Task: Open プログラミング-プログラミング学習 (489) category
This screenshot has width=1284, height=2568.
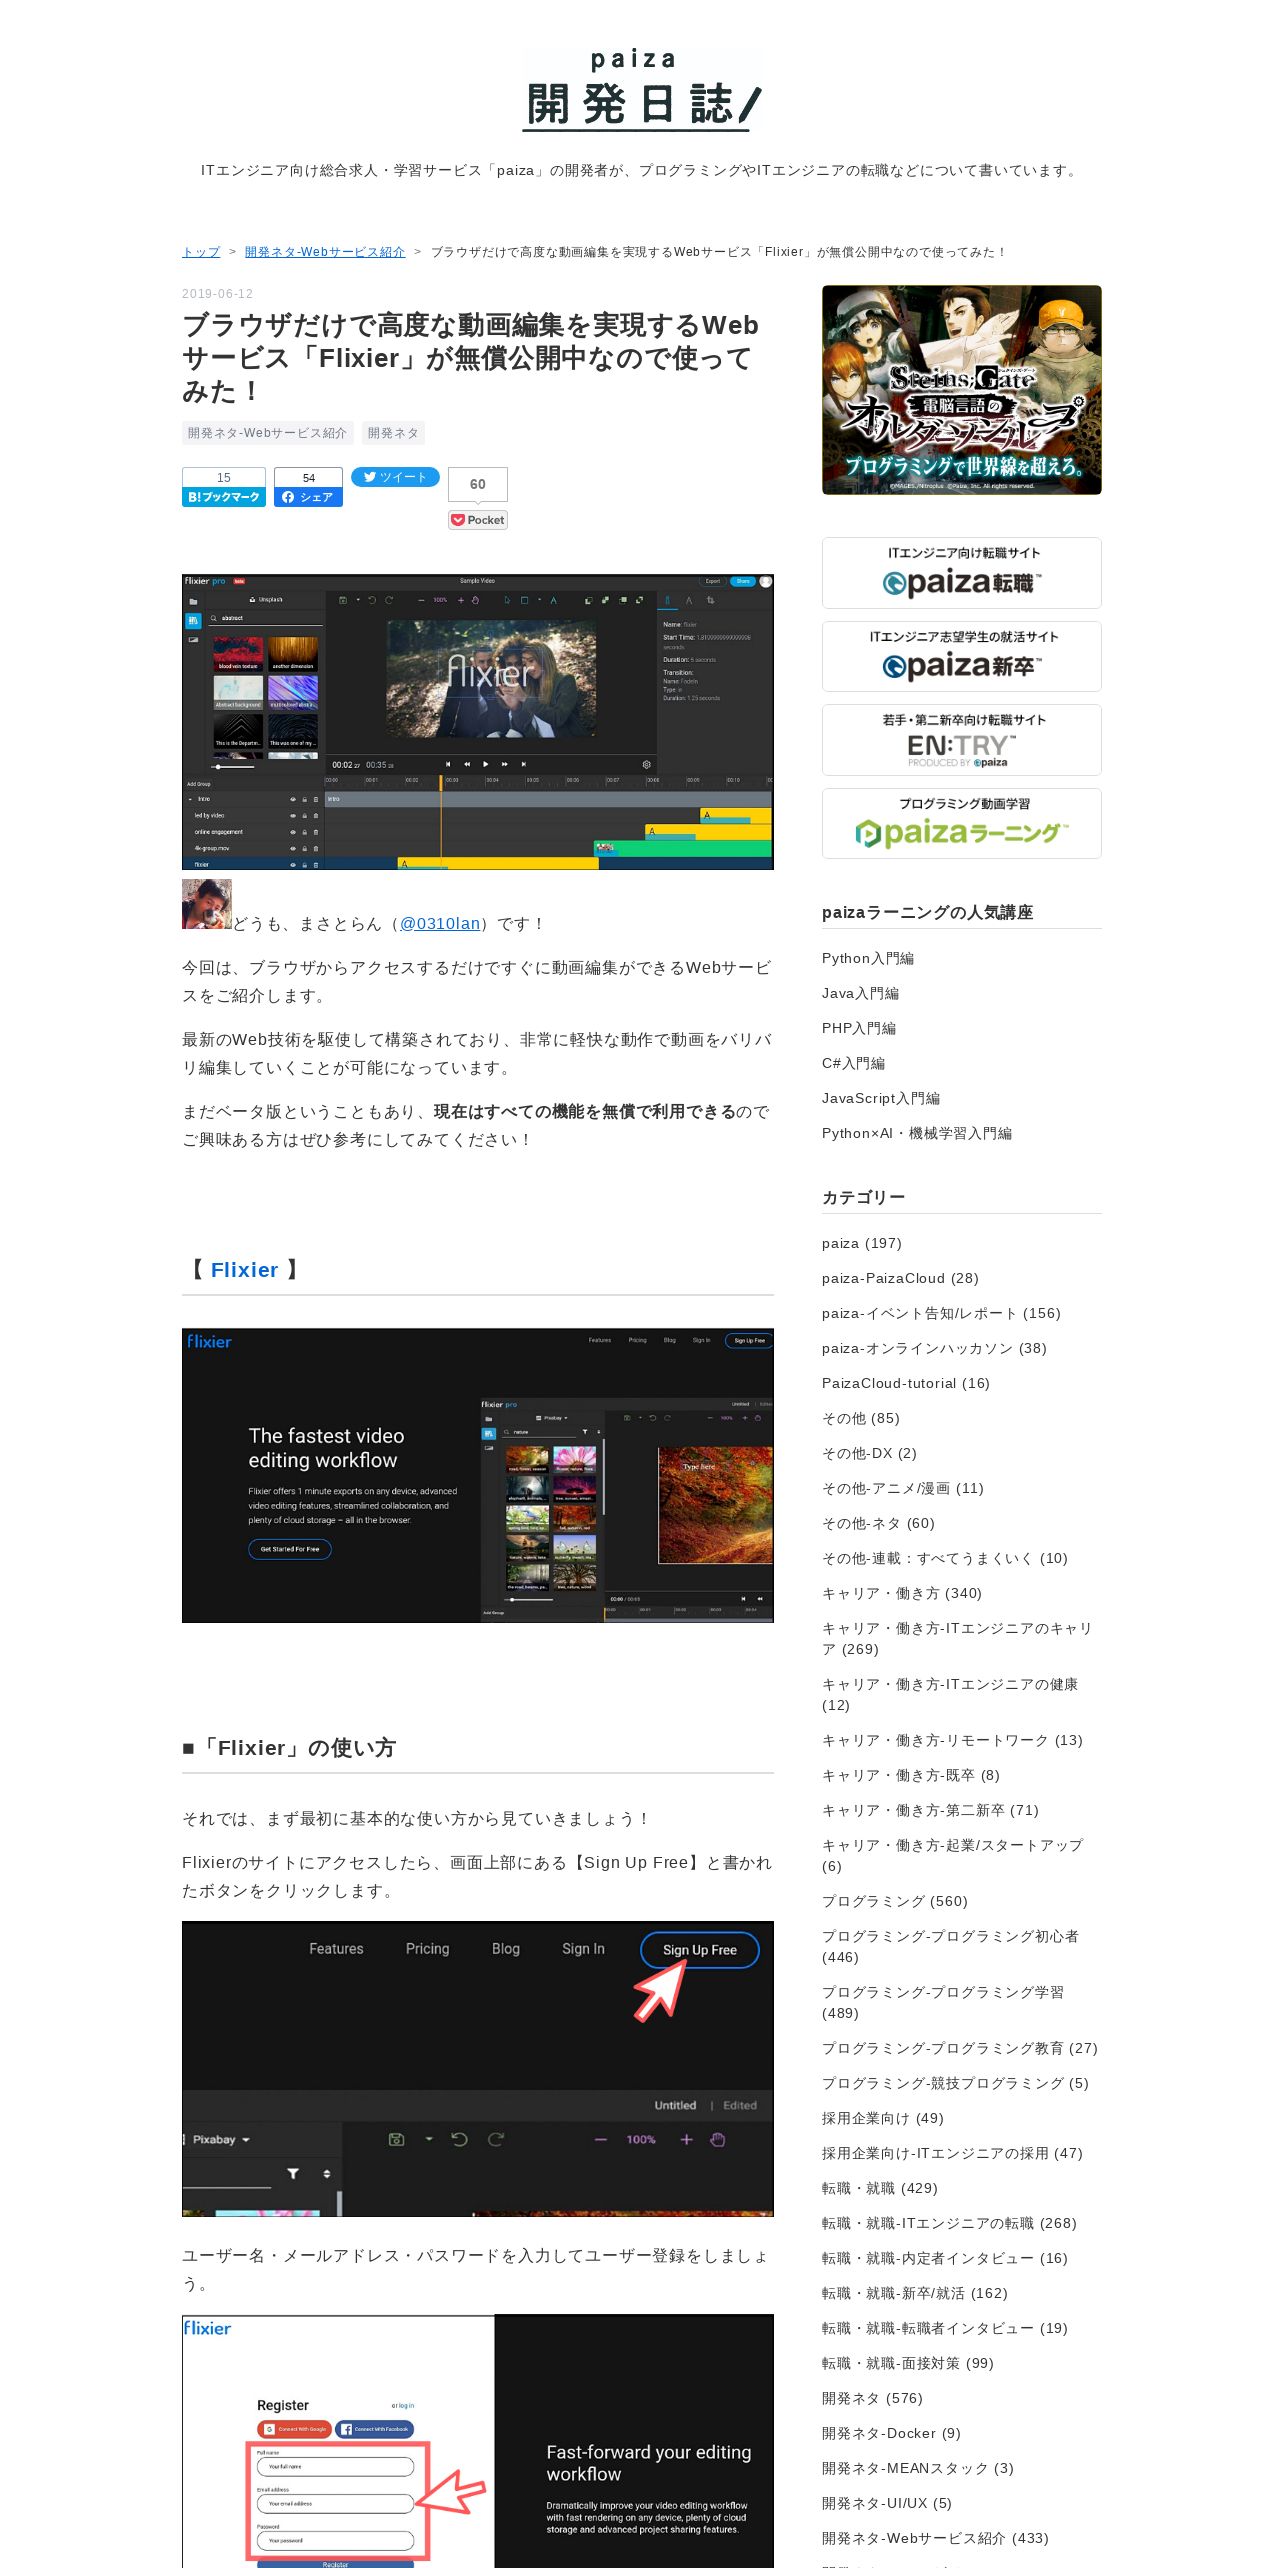Action: point(943,2003)
